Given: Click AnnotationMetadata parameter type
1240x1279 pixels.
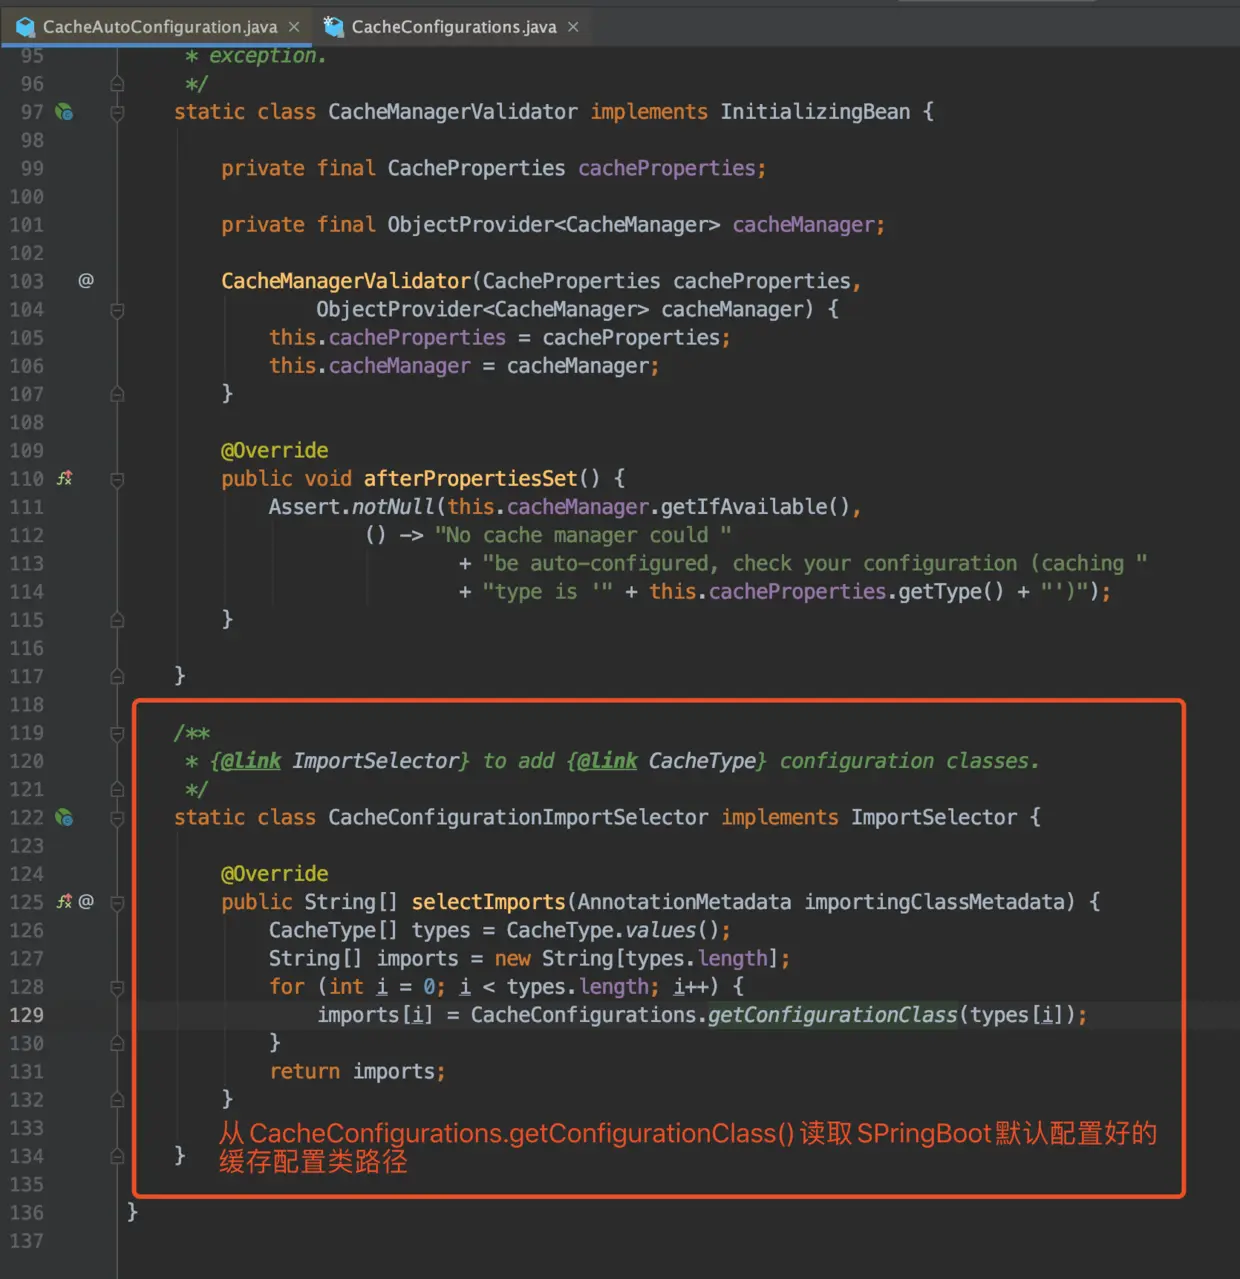Looking at the screenshot, I should pyautogui.click(x=684, y=902).
